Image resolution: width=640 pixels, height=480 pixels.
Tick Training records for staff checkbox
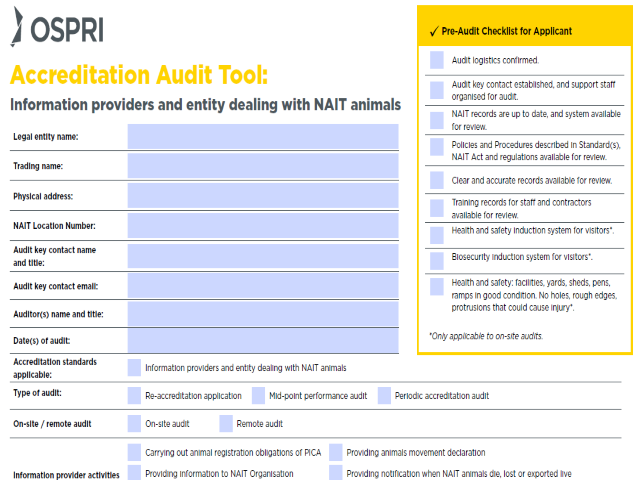(x=437, y=208)
